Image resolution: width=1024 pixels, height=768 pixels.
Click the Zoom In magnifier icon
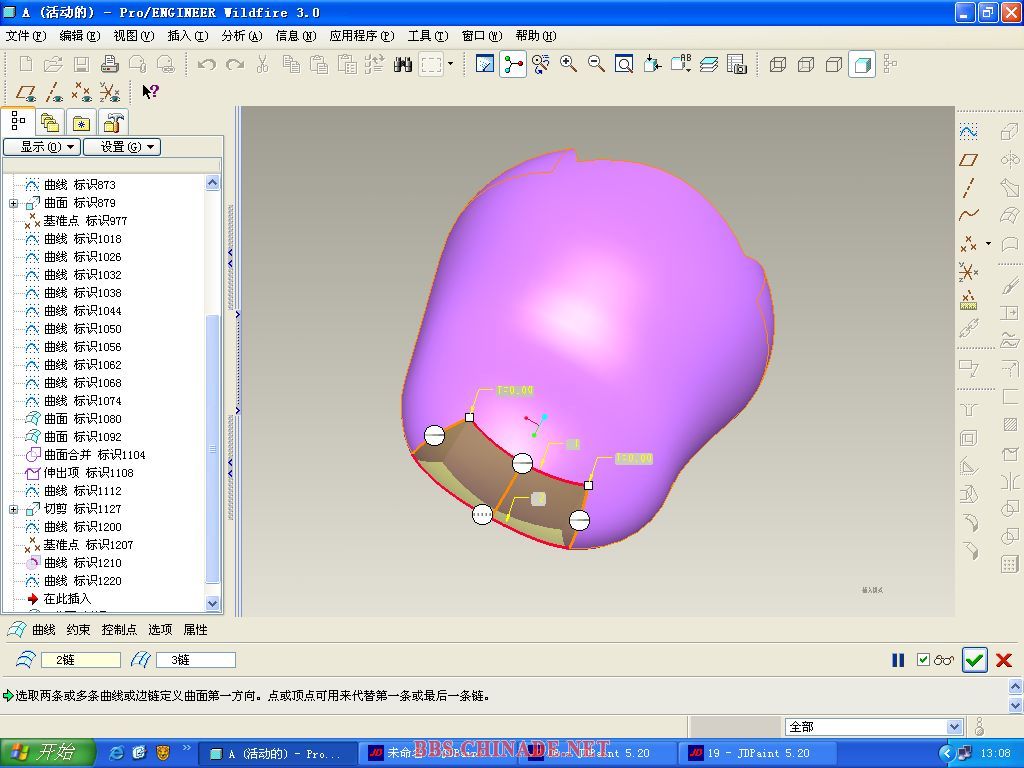point(568,64)
